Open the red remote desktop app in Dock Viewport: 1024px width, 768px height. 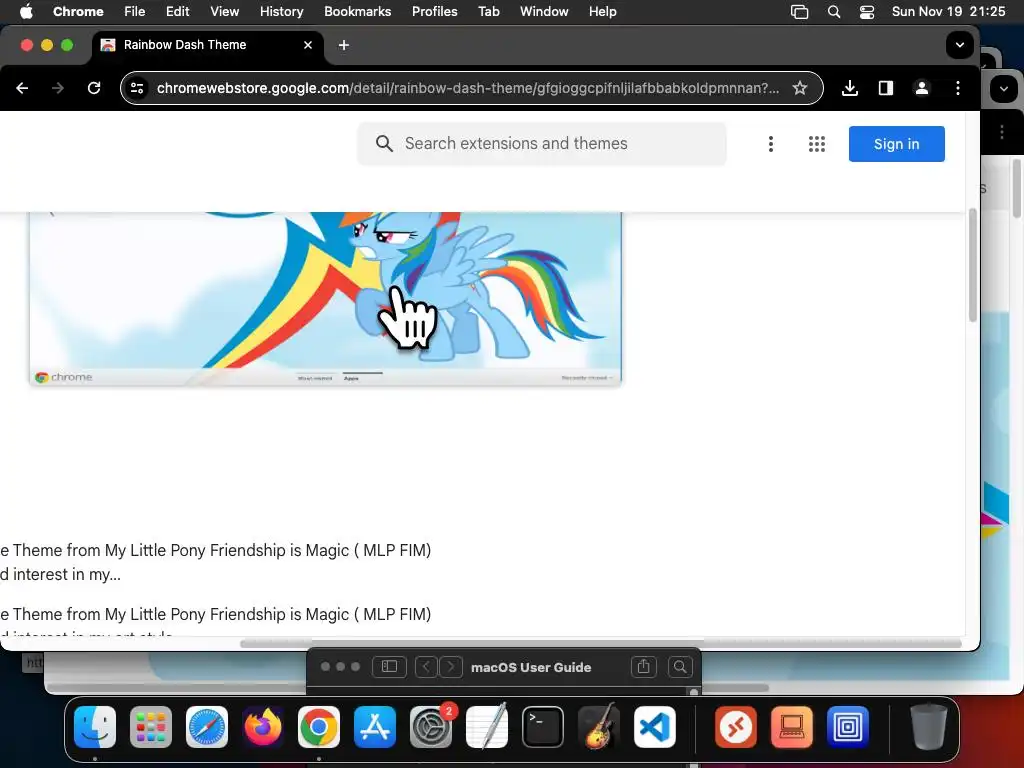coord(736,727)
